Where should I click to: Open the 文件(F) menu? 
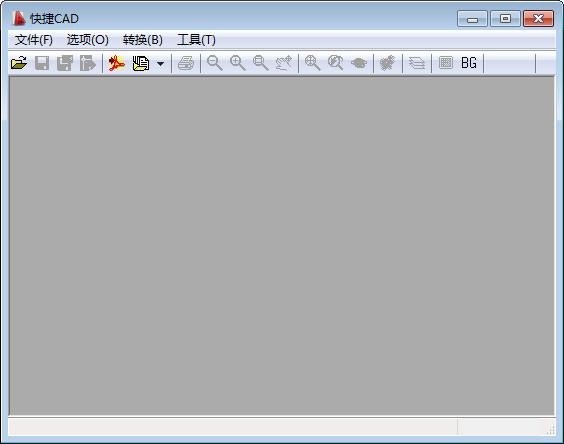[x=34, y=40]
